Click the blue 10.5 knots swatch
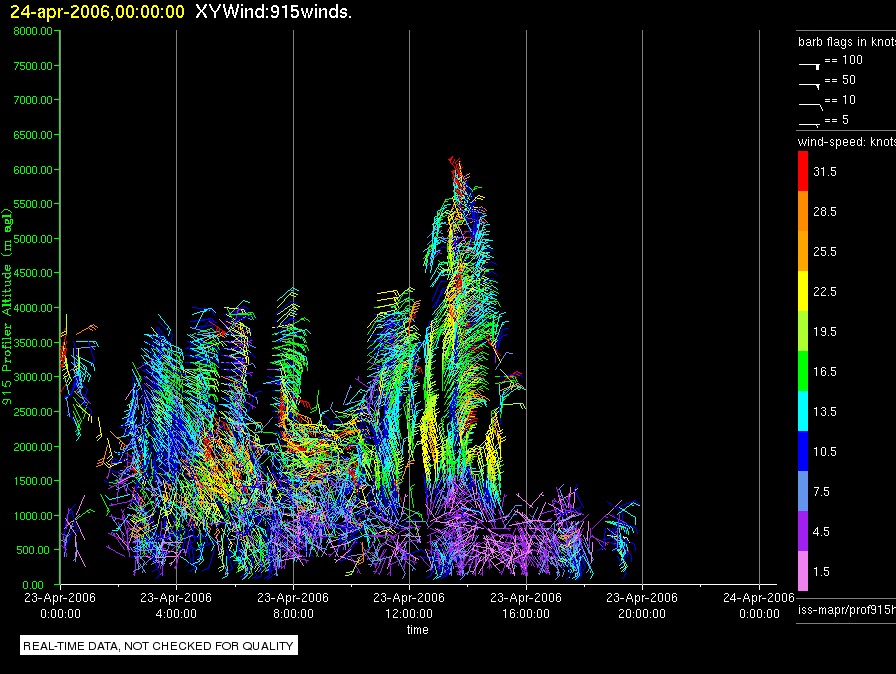Viewport: 896px width, 674px height. [x=803, y=451]
